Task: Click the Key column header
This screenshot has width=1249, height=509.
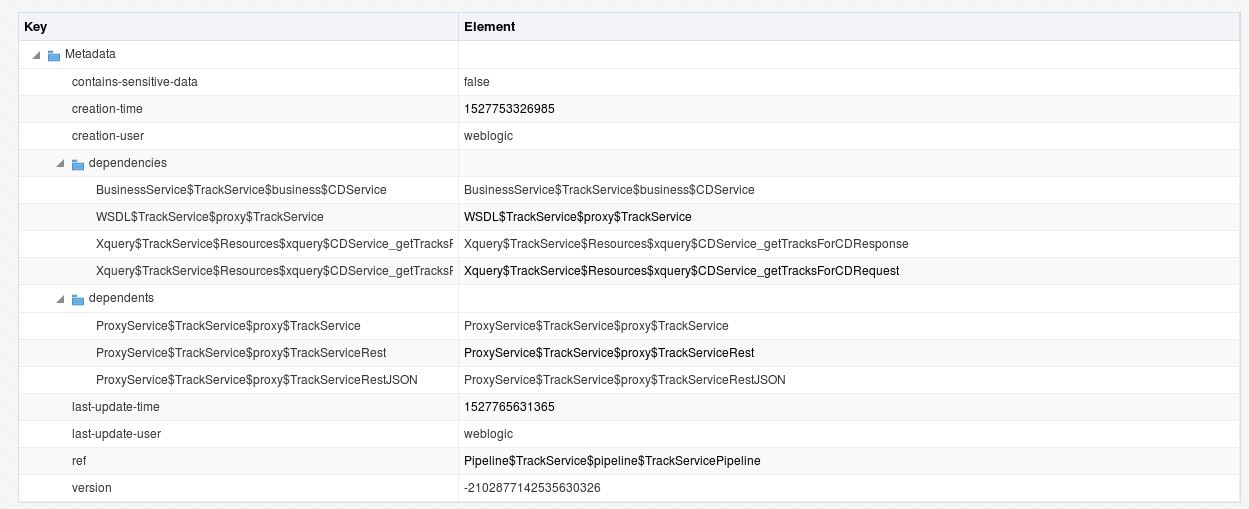Action: 36,27
